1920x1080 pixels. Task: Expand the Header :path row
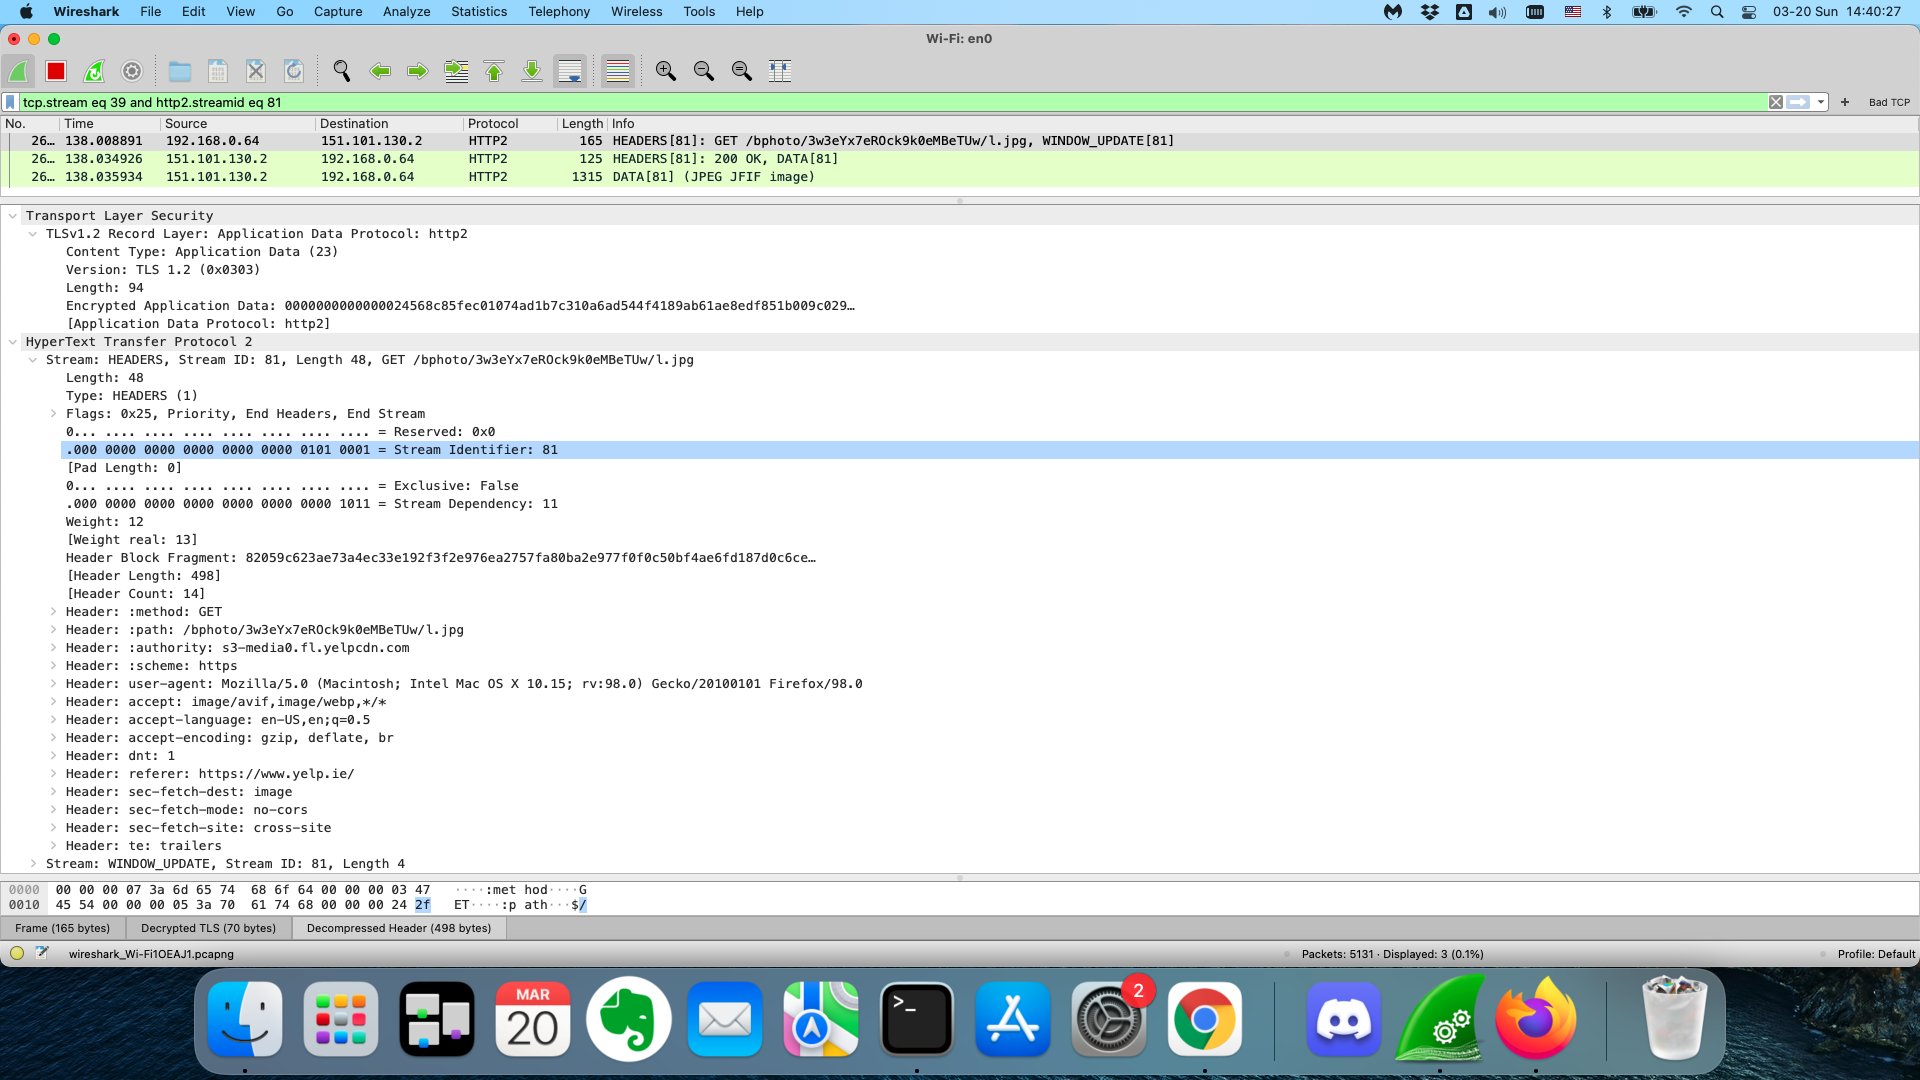[x=53, y=630]
